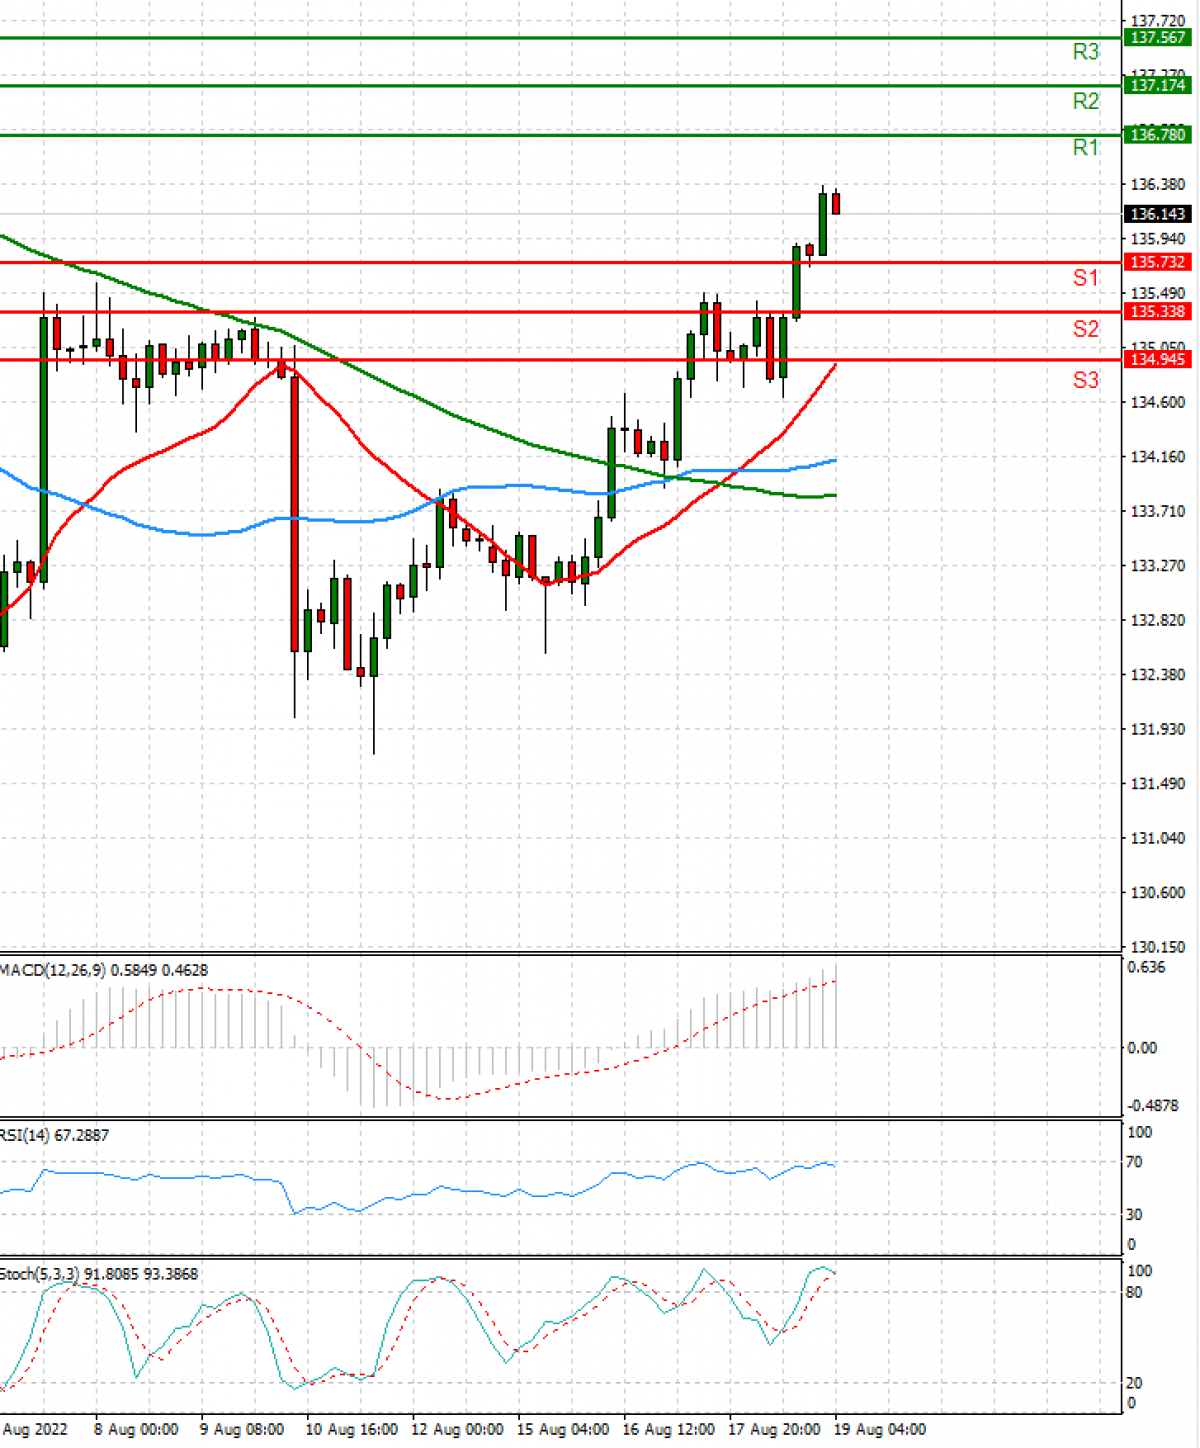Screen dimensions: 1200x1448
Task: Select the 136.780 green price tag
Action: click(x=1157, y=135)
